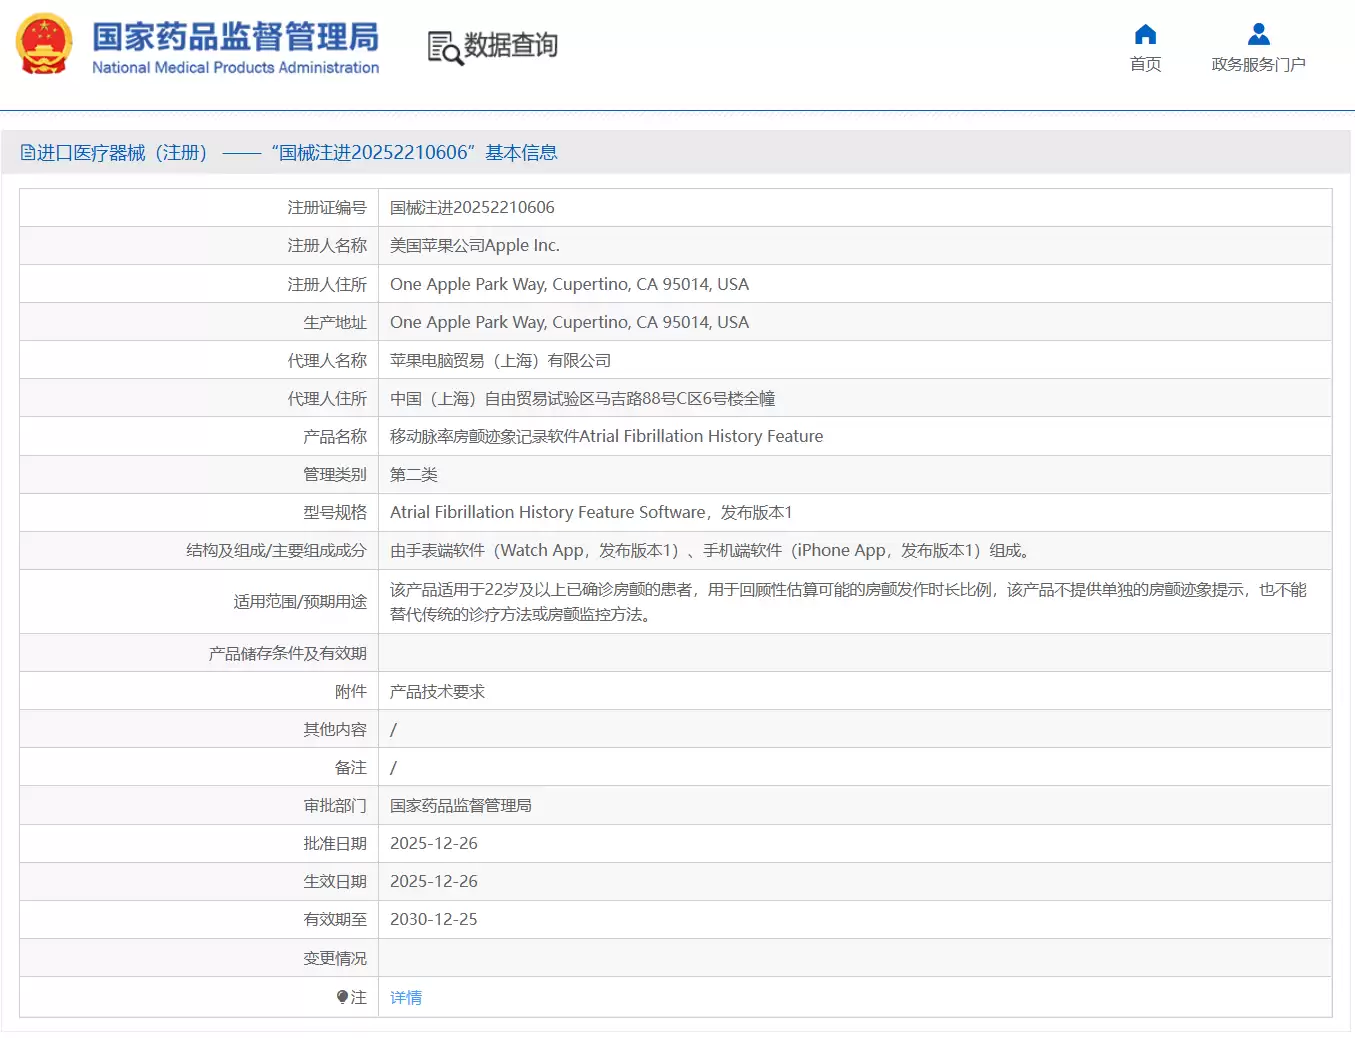Select the 有效期至 expiry date 2030-12-25

click(433, 919)
